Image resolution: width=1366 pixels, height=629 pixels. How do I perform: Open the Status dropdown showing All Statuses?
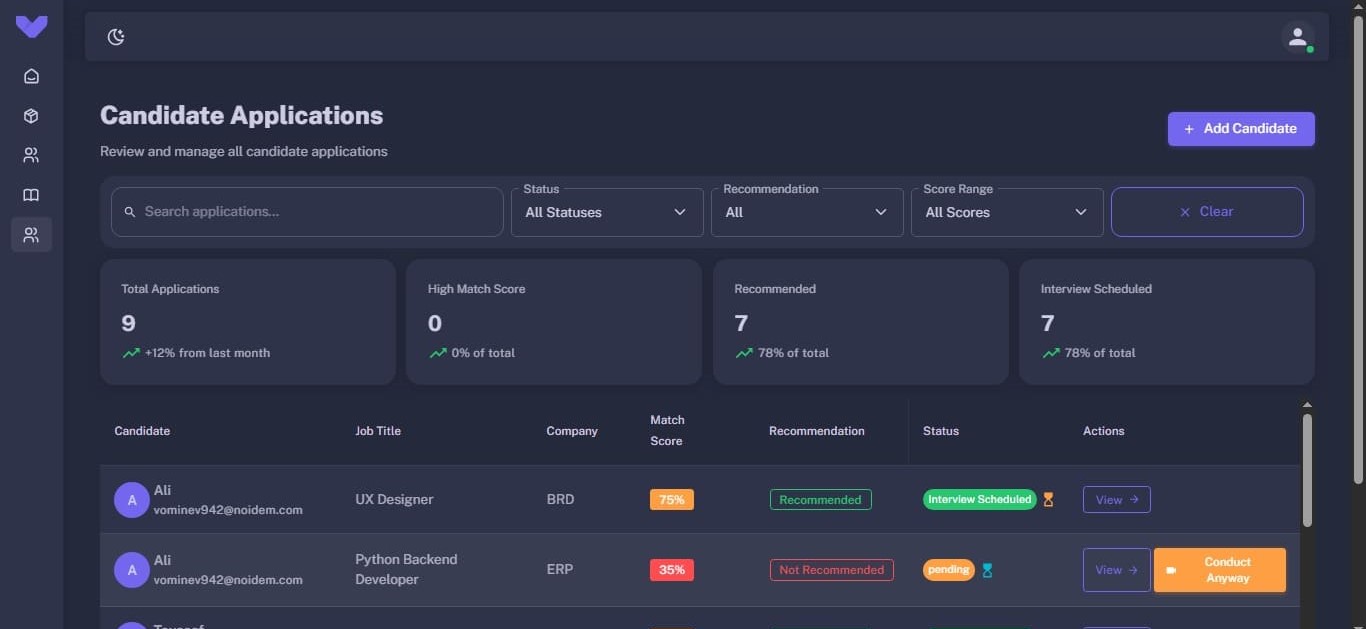click(607, 212)
